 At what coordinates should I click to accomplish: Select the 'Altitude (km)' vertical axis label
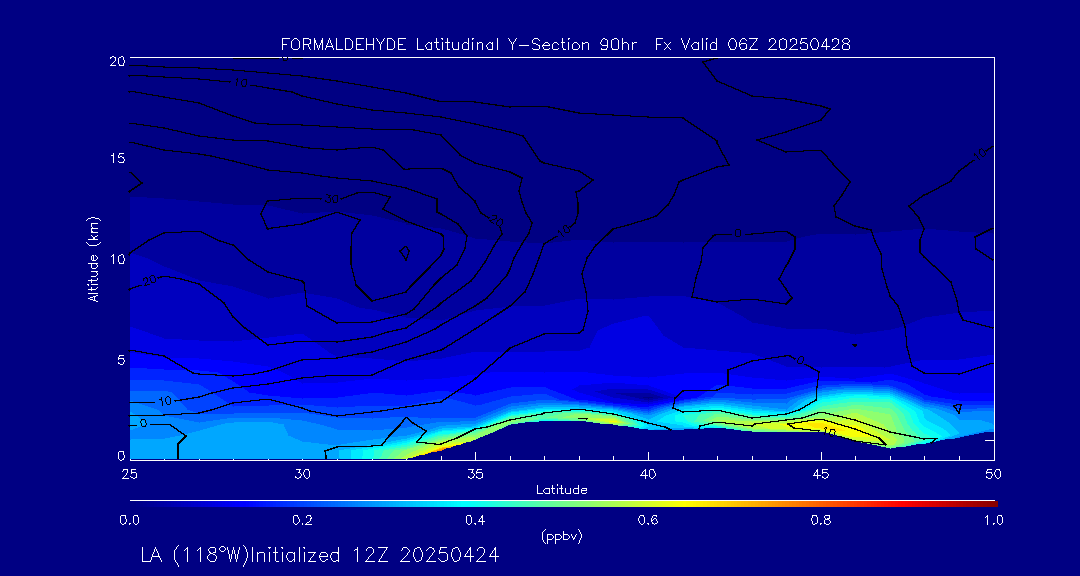coord(93,258)
